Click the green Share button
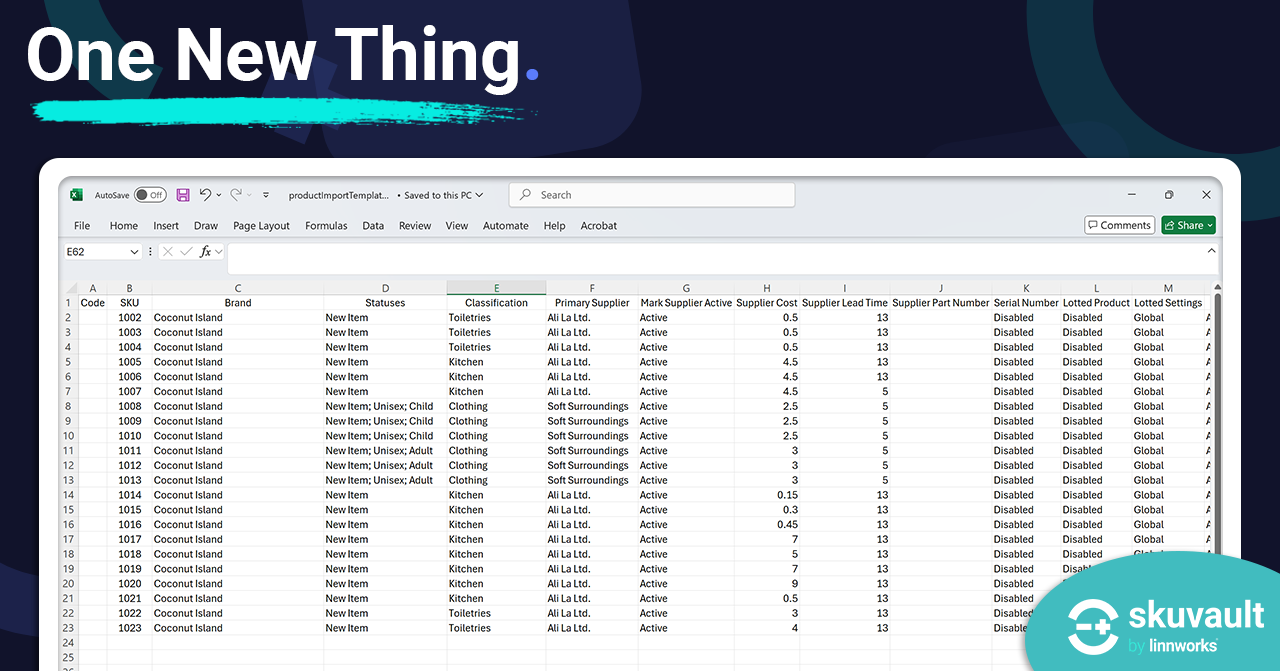Image resolution: width=1280 pixels, height=671 pixels. (1186, 225)
